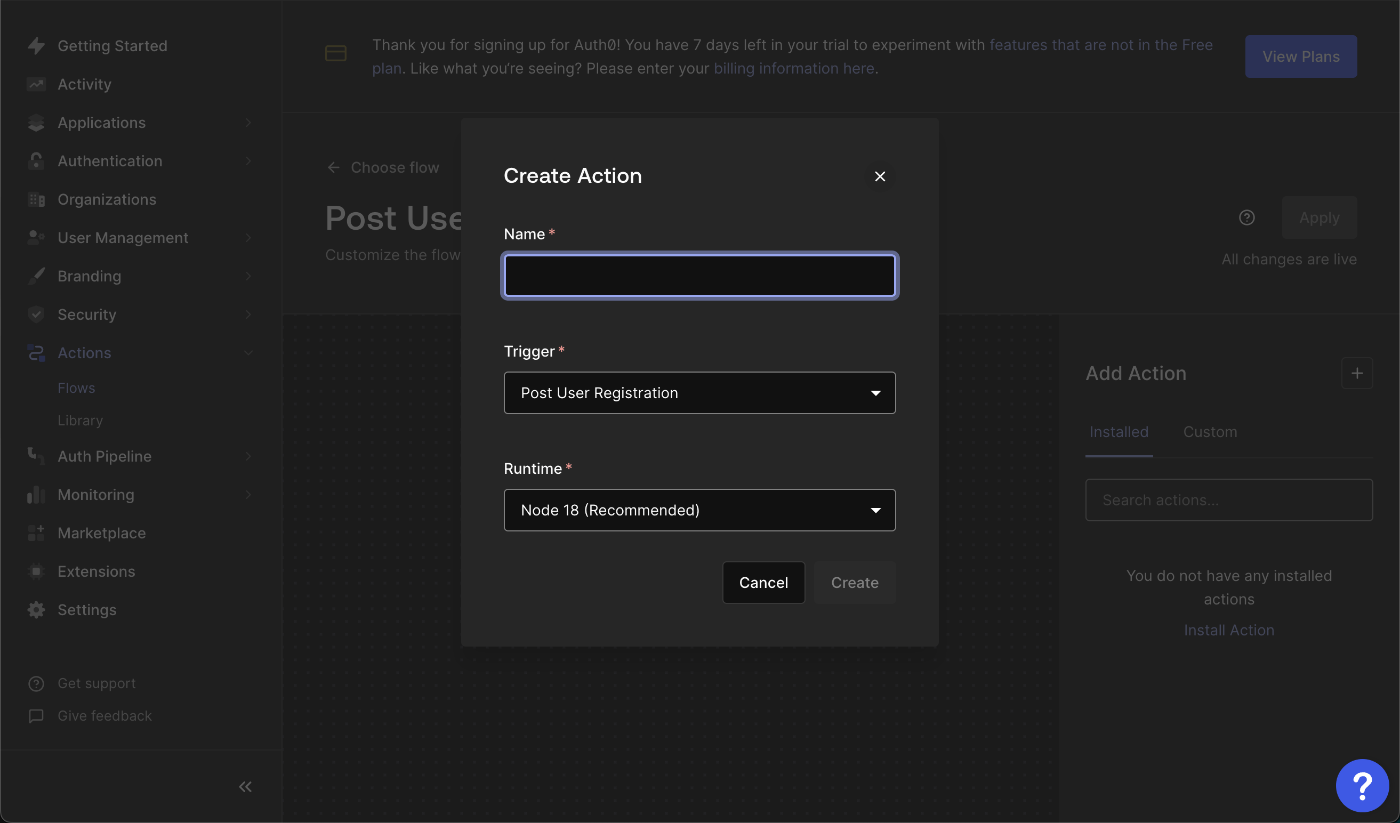Image resolution: width=1400 pixels, height=823 pixels.
Task: Click the Marketplace grid icon
Action: 36,533
